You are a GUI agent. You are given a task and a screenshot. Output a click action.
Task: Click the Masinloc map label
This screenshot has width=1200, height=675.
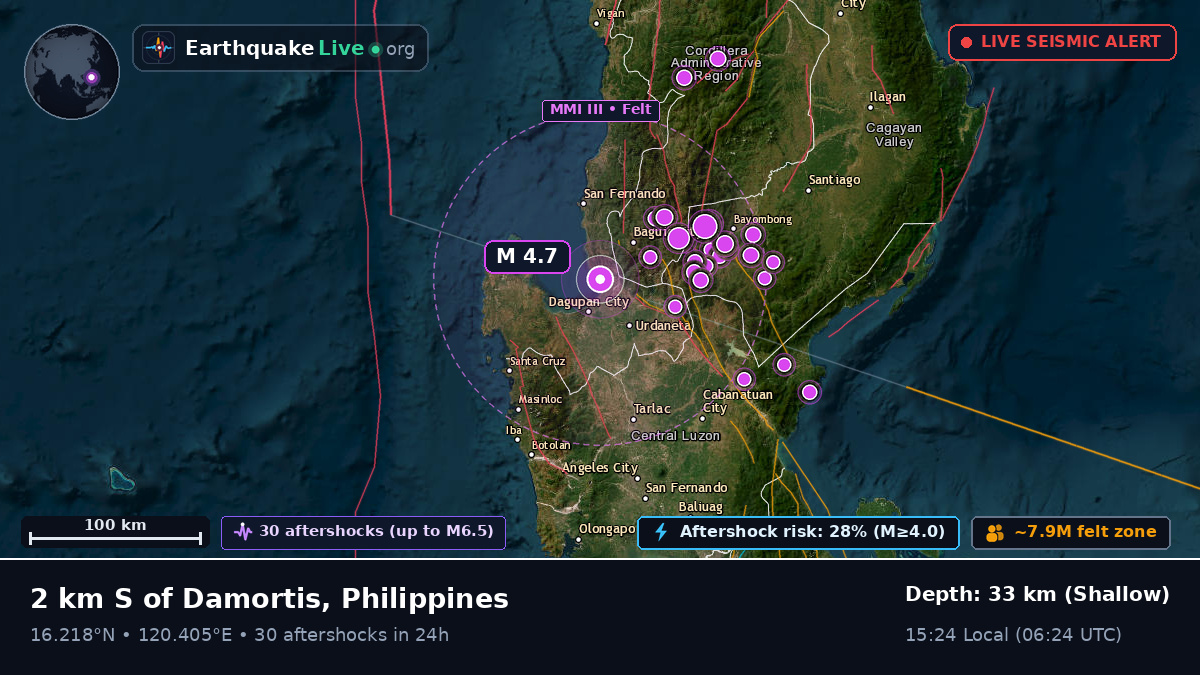click(540, 399)
